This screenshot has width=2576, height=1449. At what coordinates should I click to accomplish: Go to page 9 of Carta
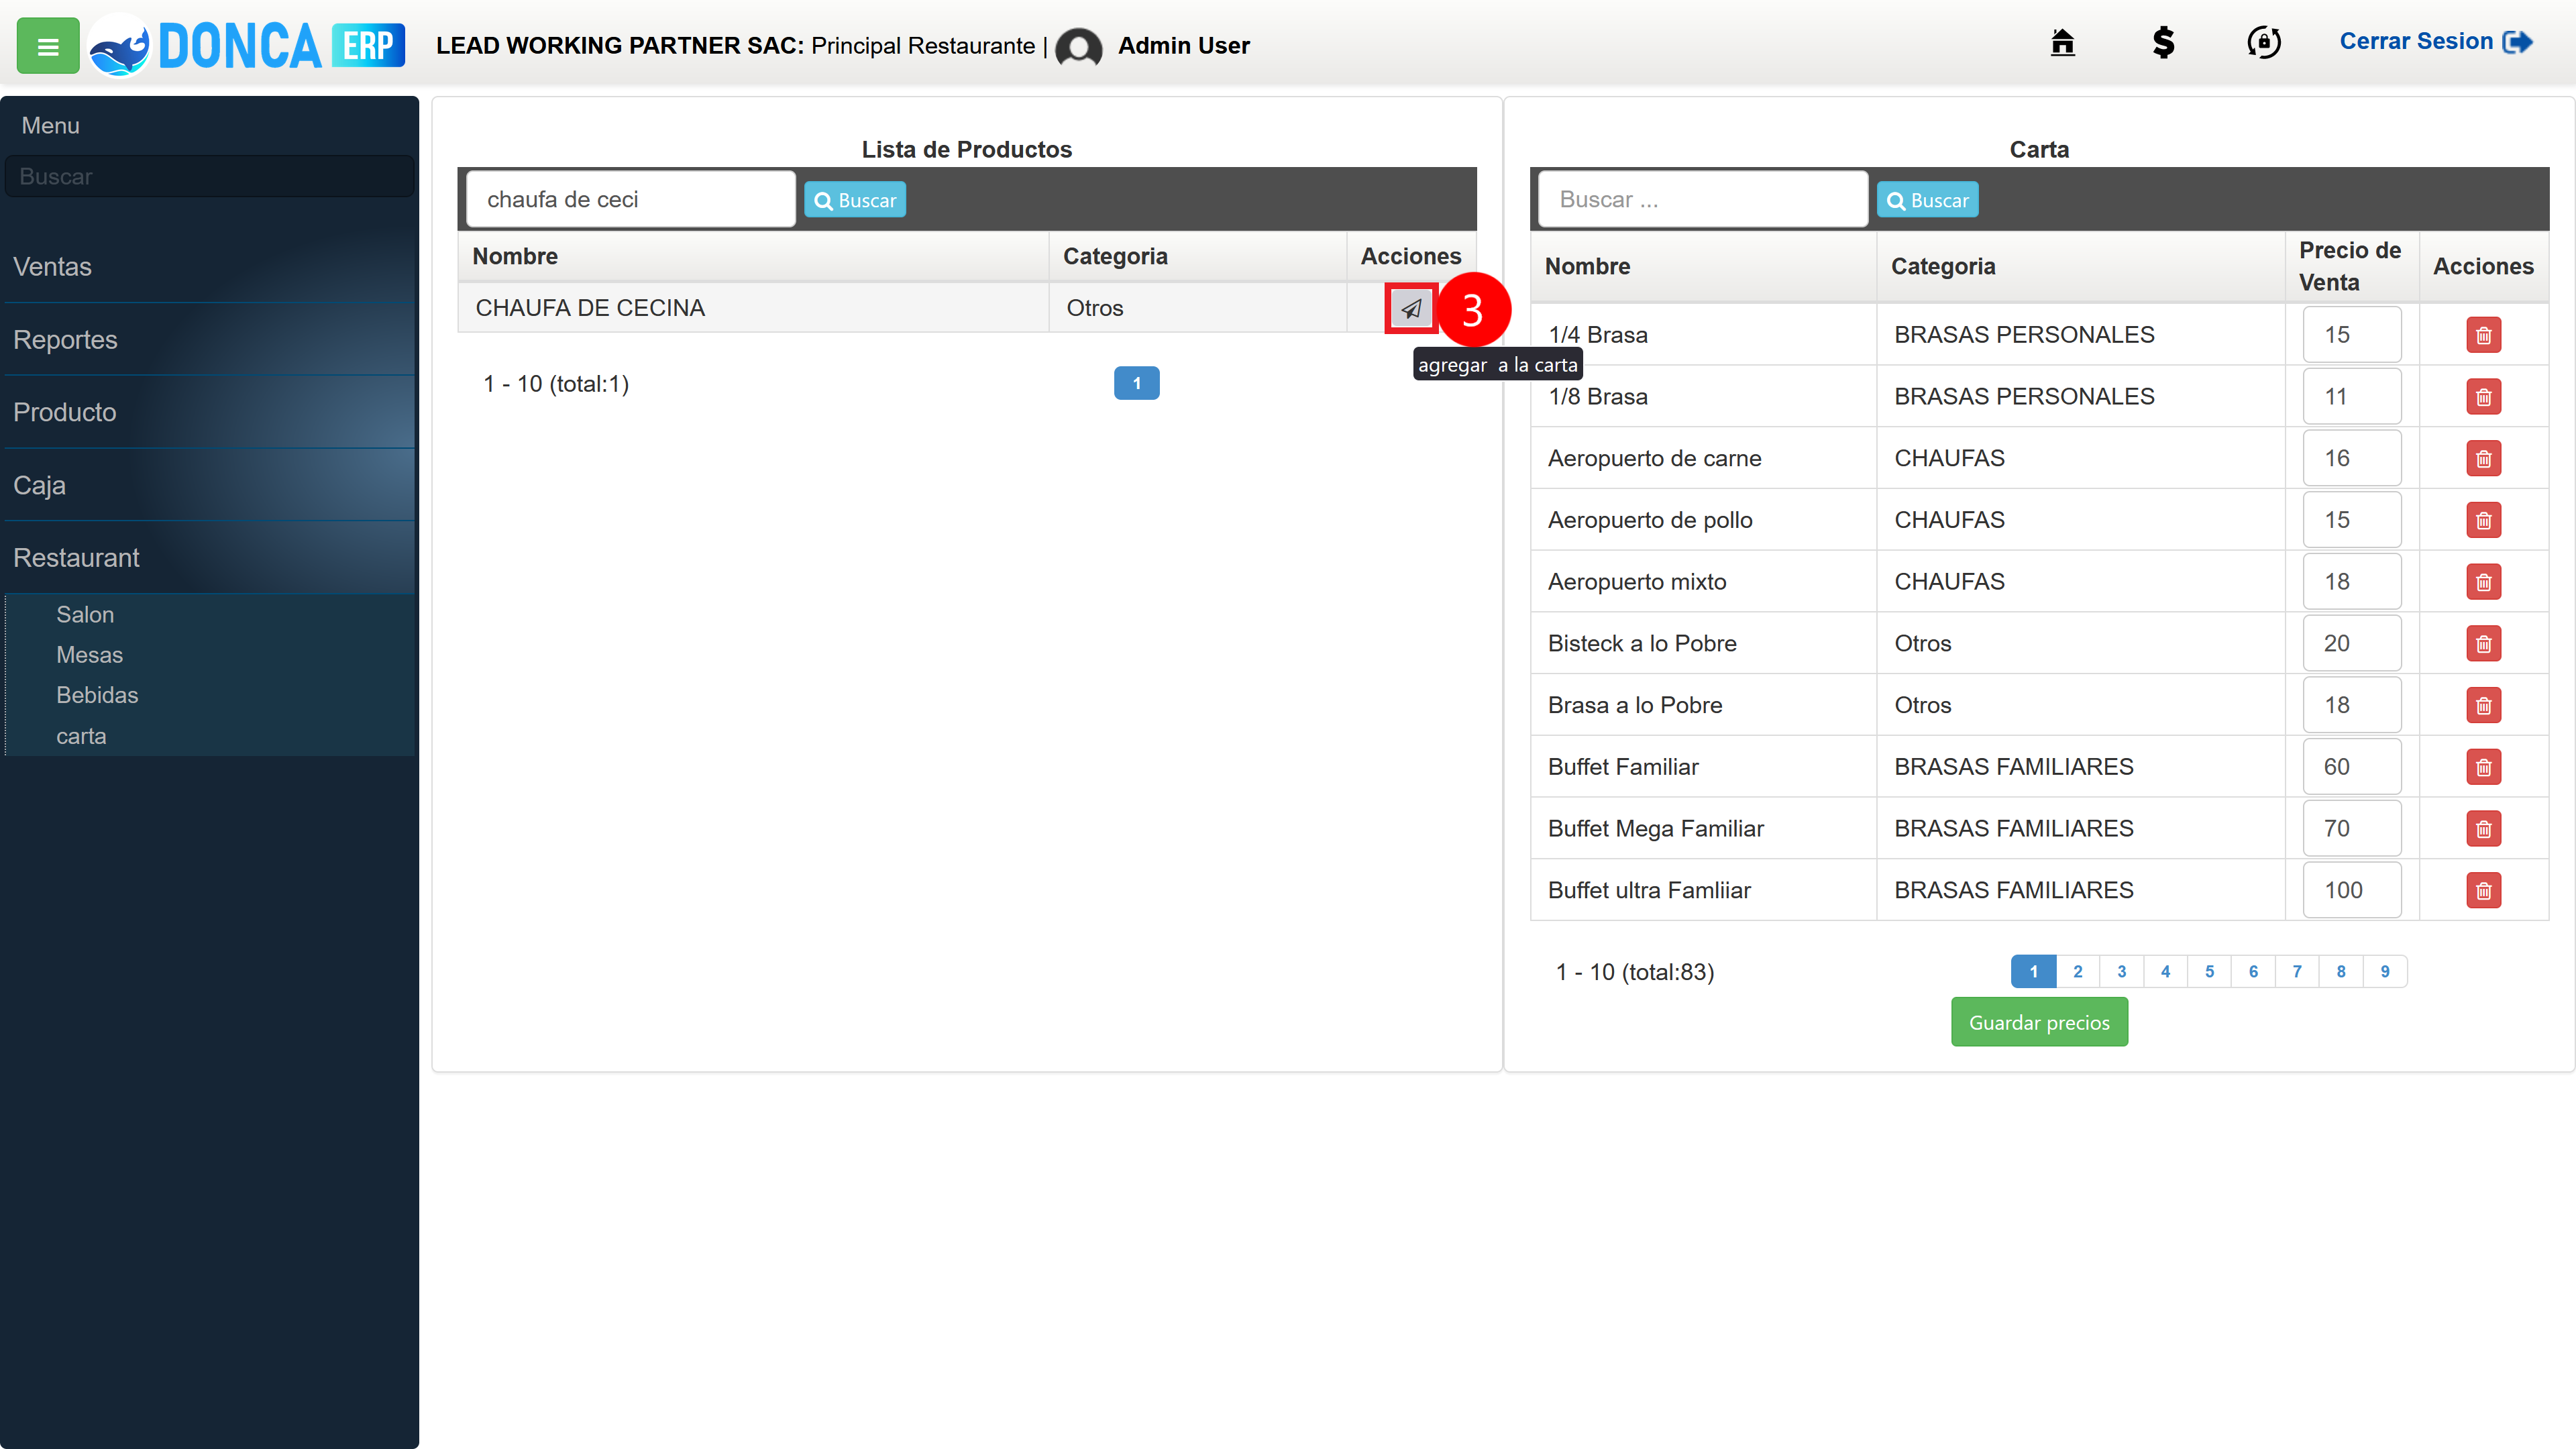tap(2385, 971)
